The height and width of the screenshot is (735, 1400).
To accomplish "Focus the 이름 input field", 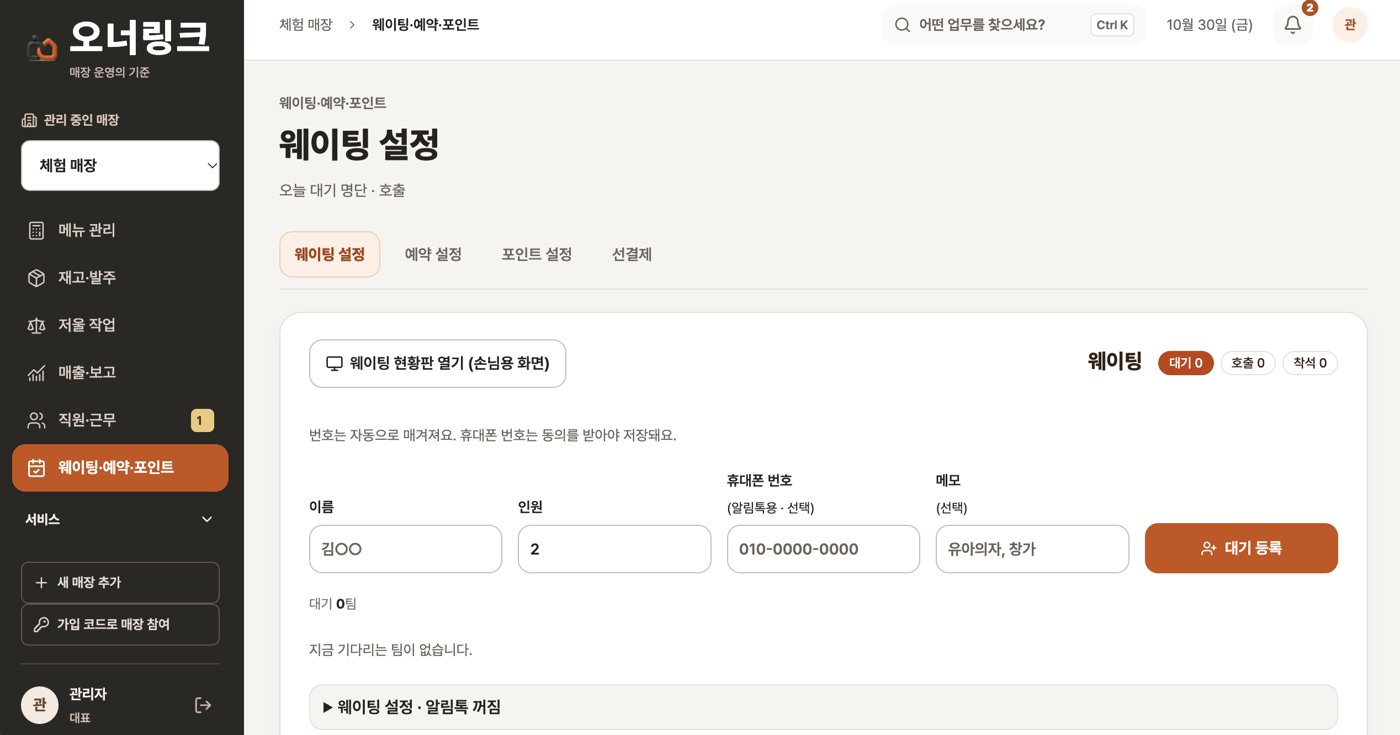I will [406, 549].
